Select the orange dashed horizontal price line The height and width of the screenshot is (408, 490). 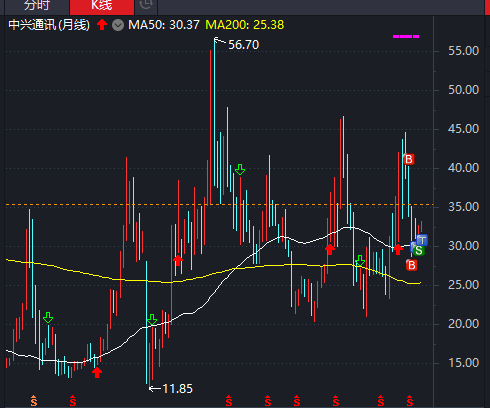pos(219,204)
